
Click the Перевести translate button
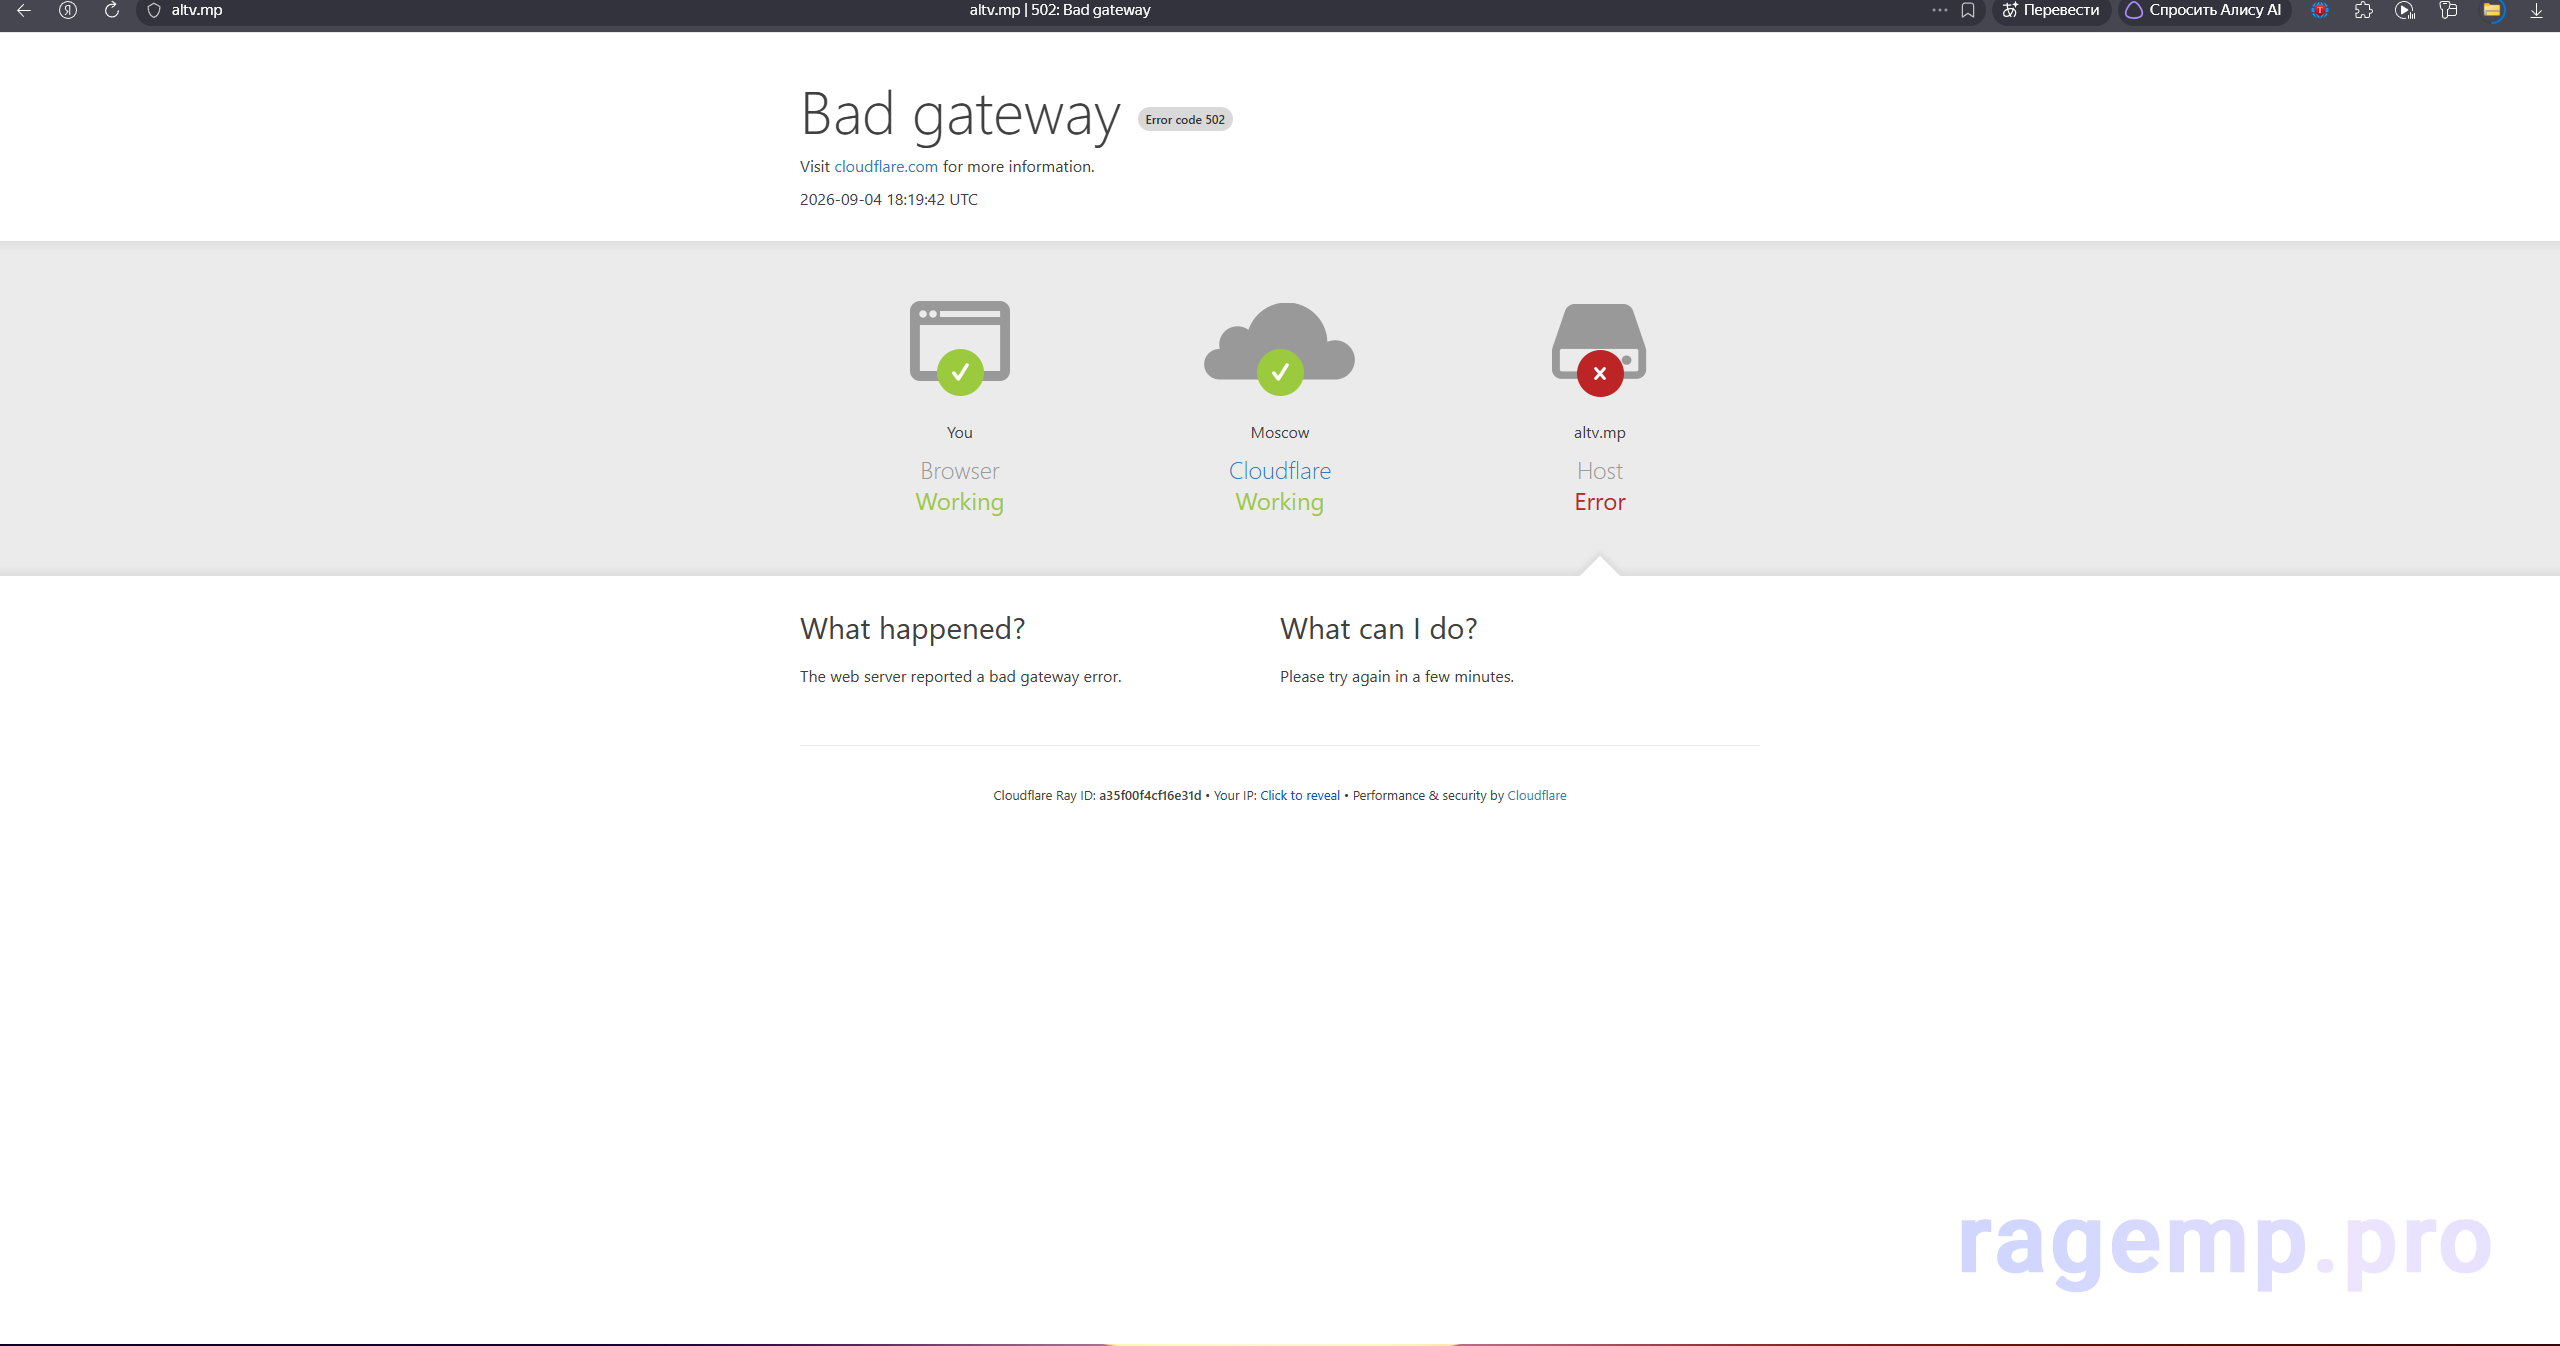click(x=2050, y=10)
